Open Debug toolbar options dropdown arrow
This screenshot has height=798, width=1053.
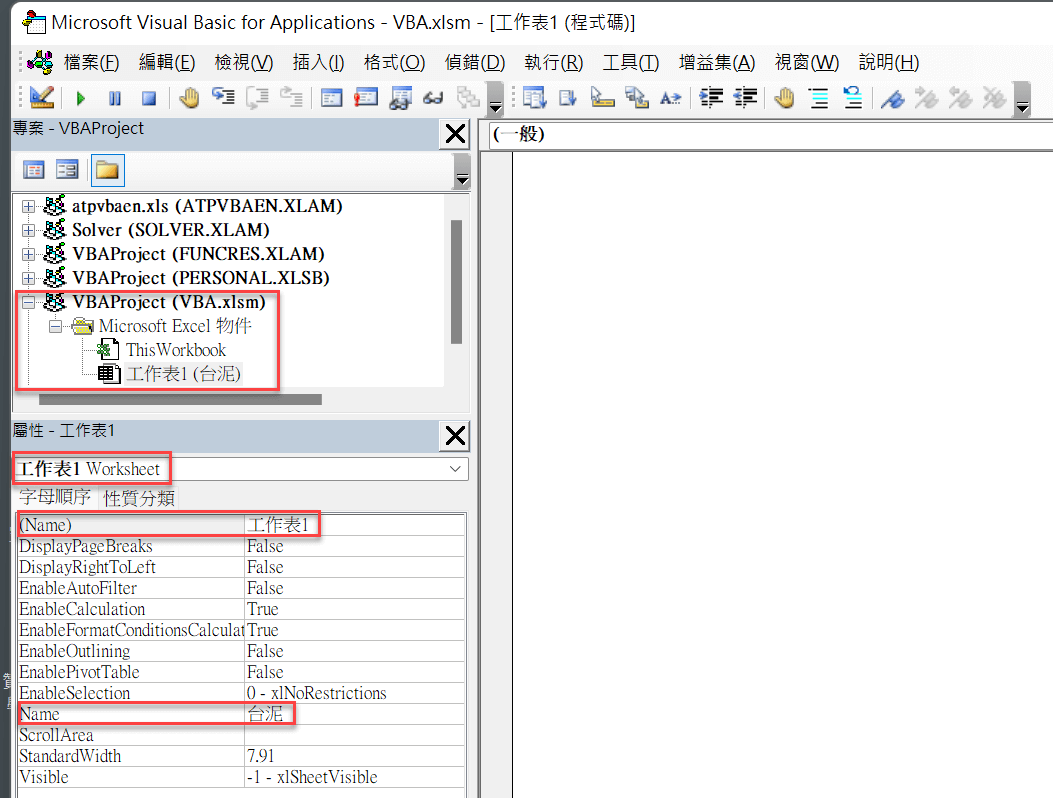pyautogui.click(x=496, y=99)
